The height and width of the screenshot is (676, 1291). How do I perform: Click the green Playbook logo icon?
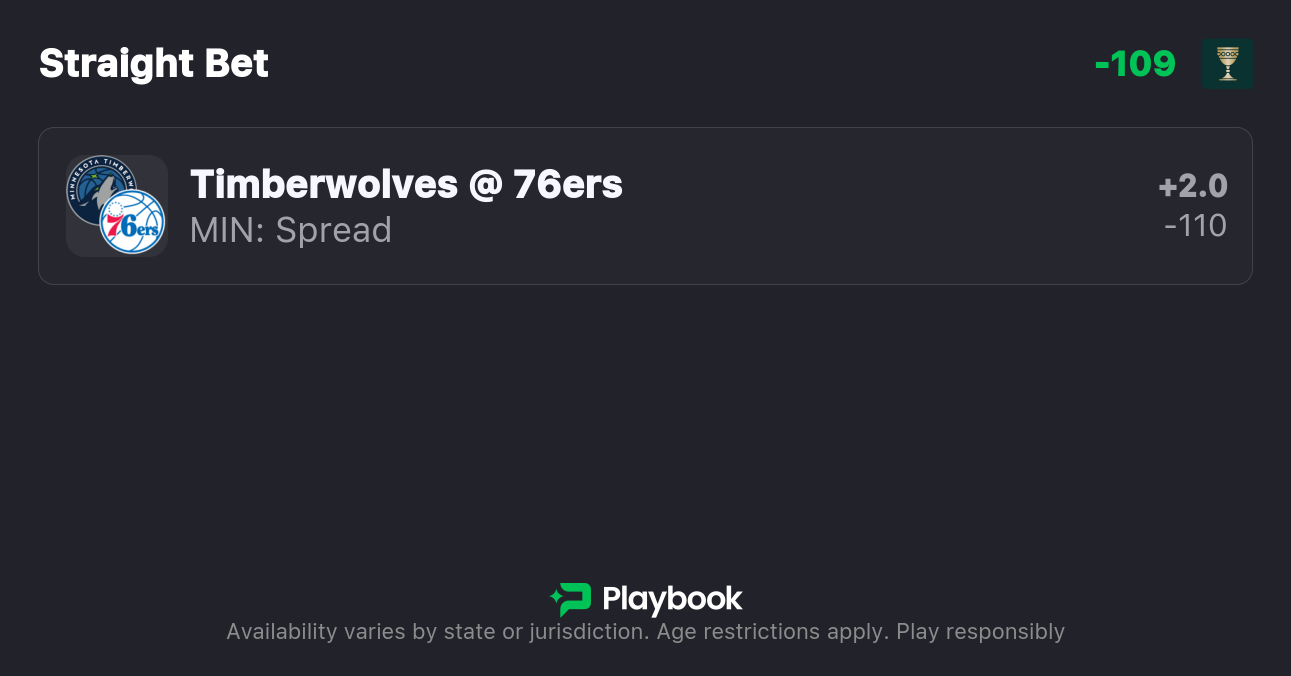(x=571, y=599)
